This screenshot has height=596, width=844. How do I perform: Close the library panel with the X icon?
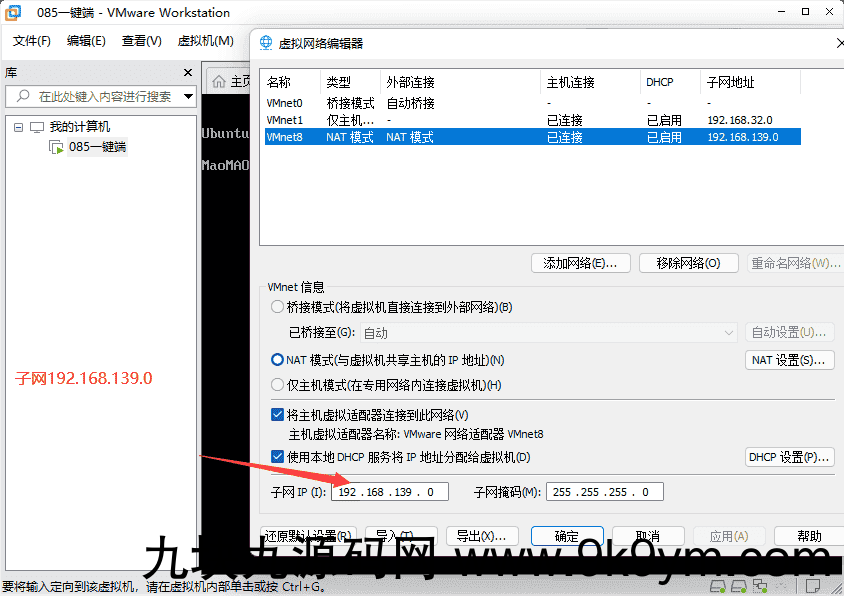pos(188,73)
